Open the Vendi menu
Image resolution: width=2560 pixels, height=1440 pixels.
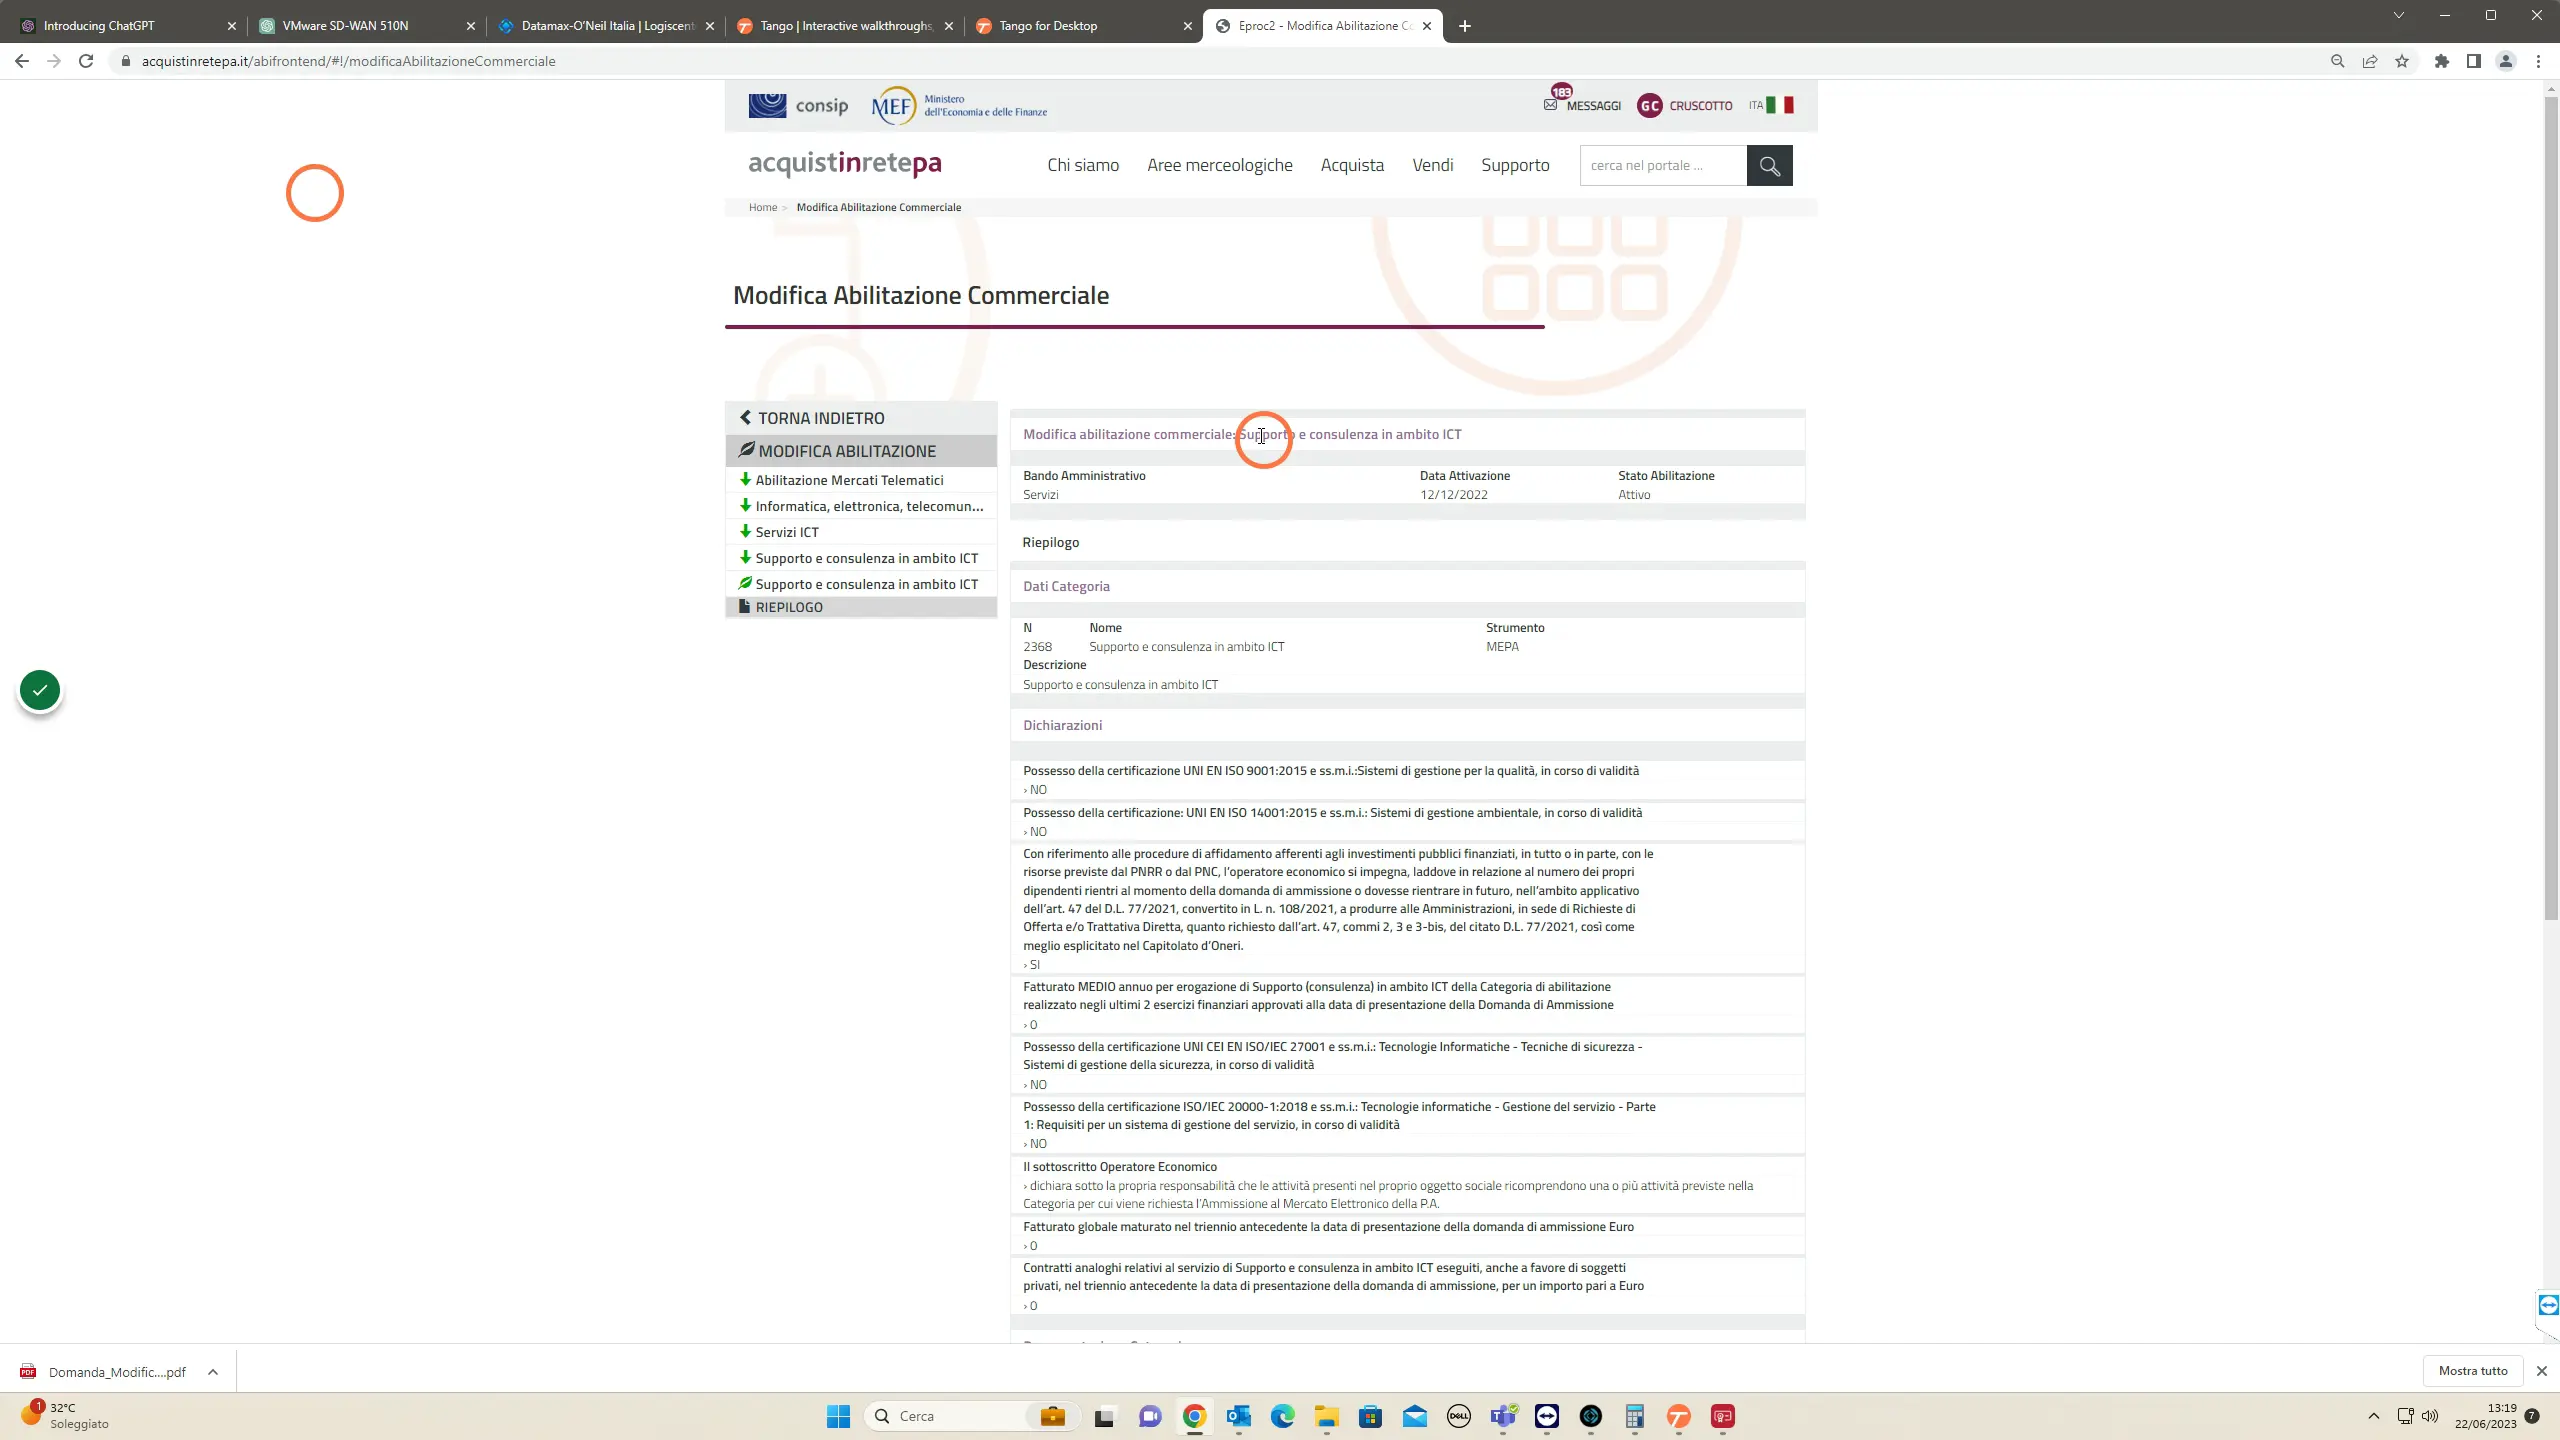tap(1432, 165)
